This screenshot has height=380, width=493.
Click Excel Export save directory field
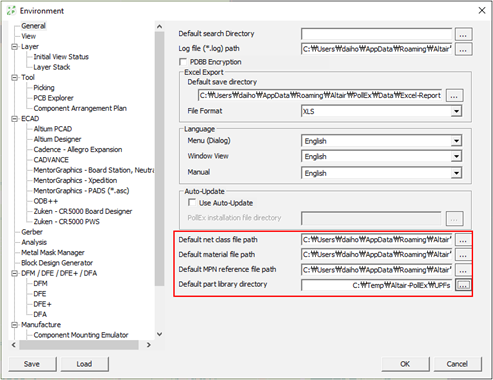pos(320,96)
